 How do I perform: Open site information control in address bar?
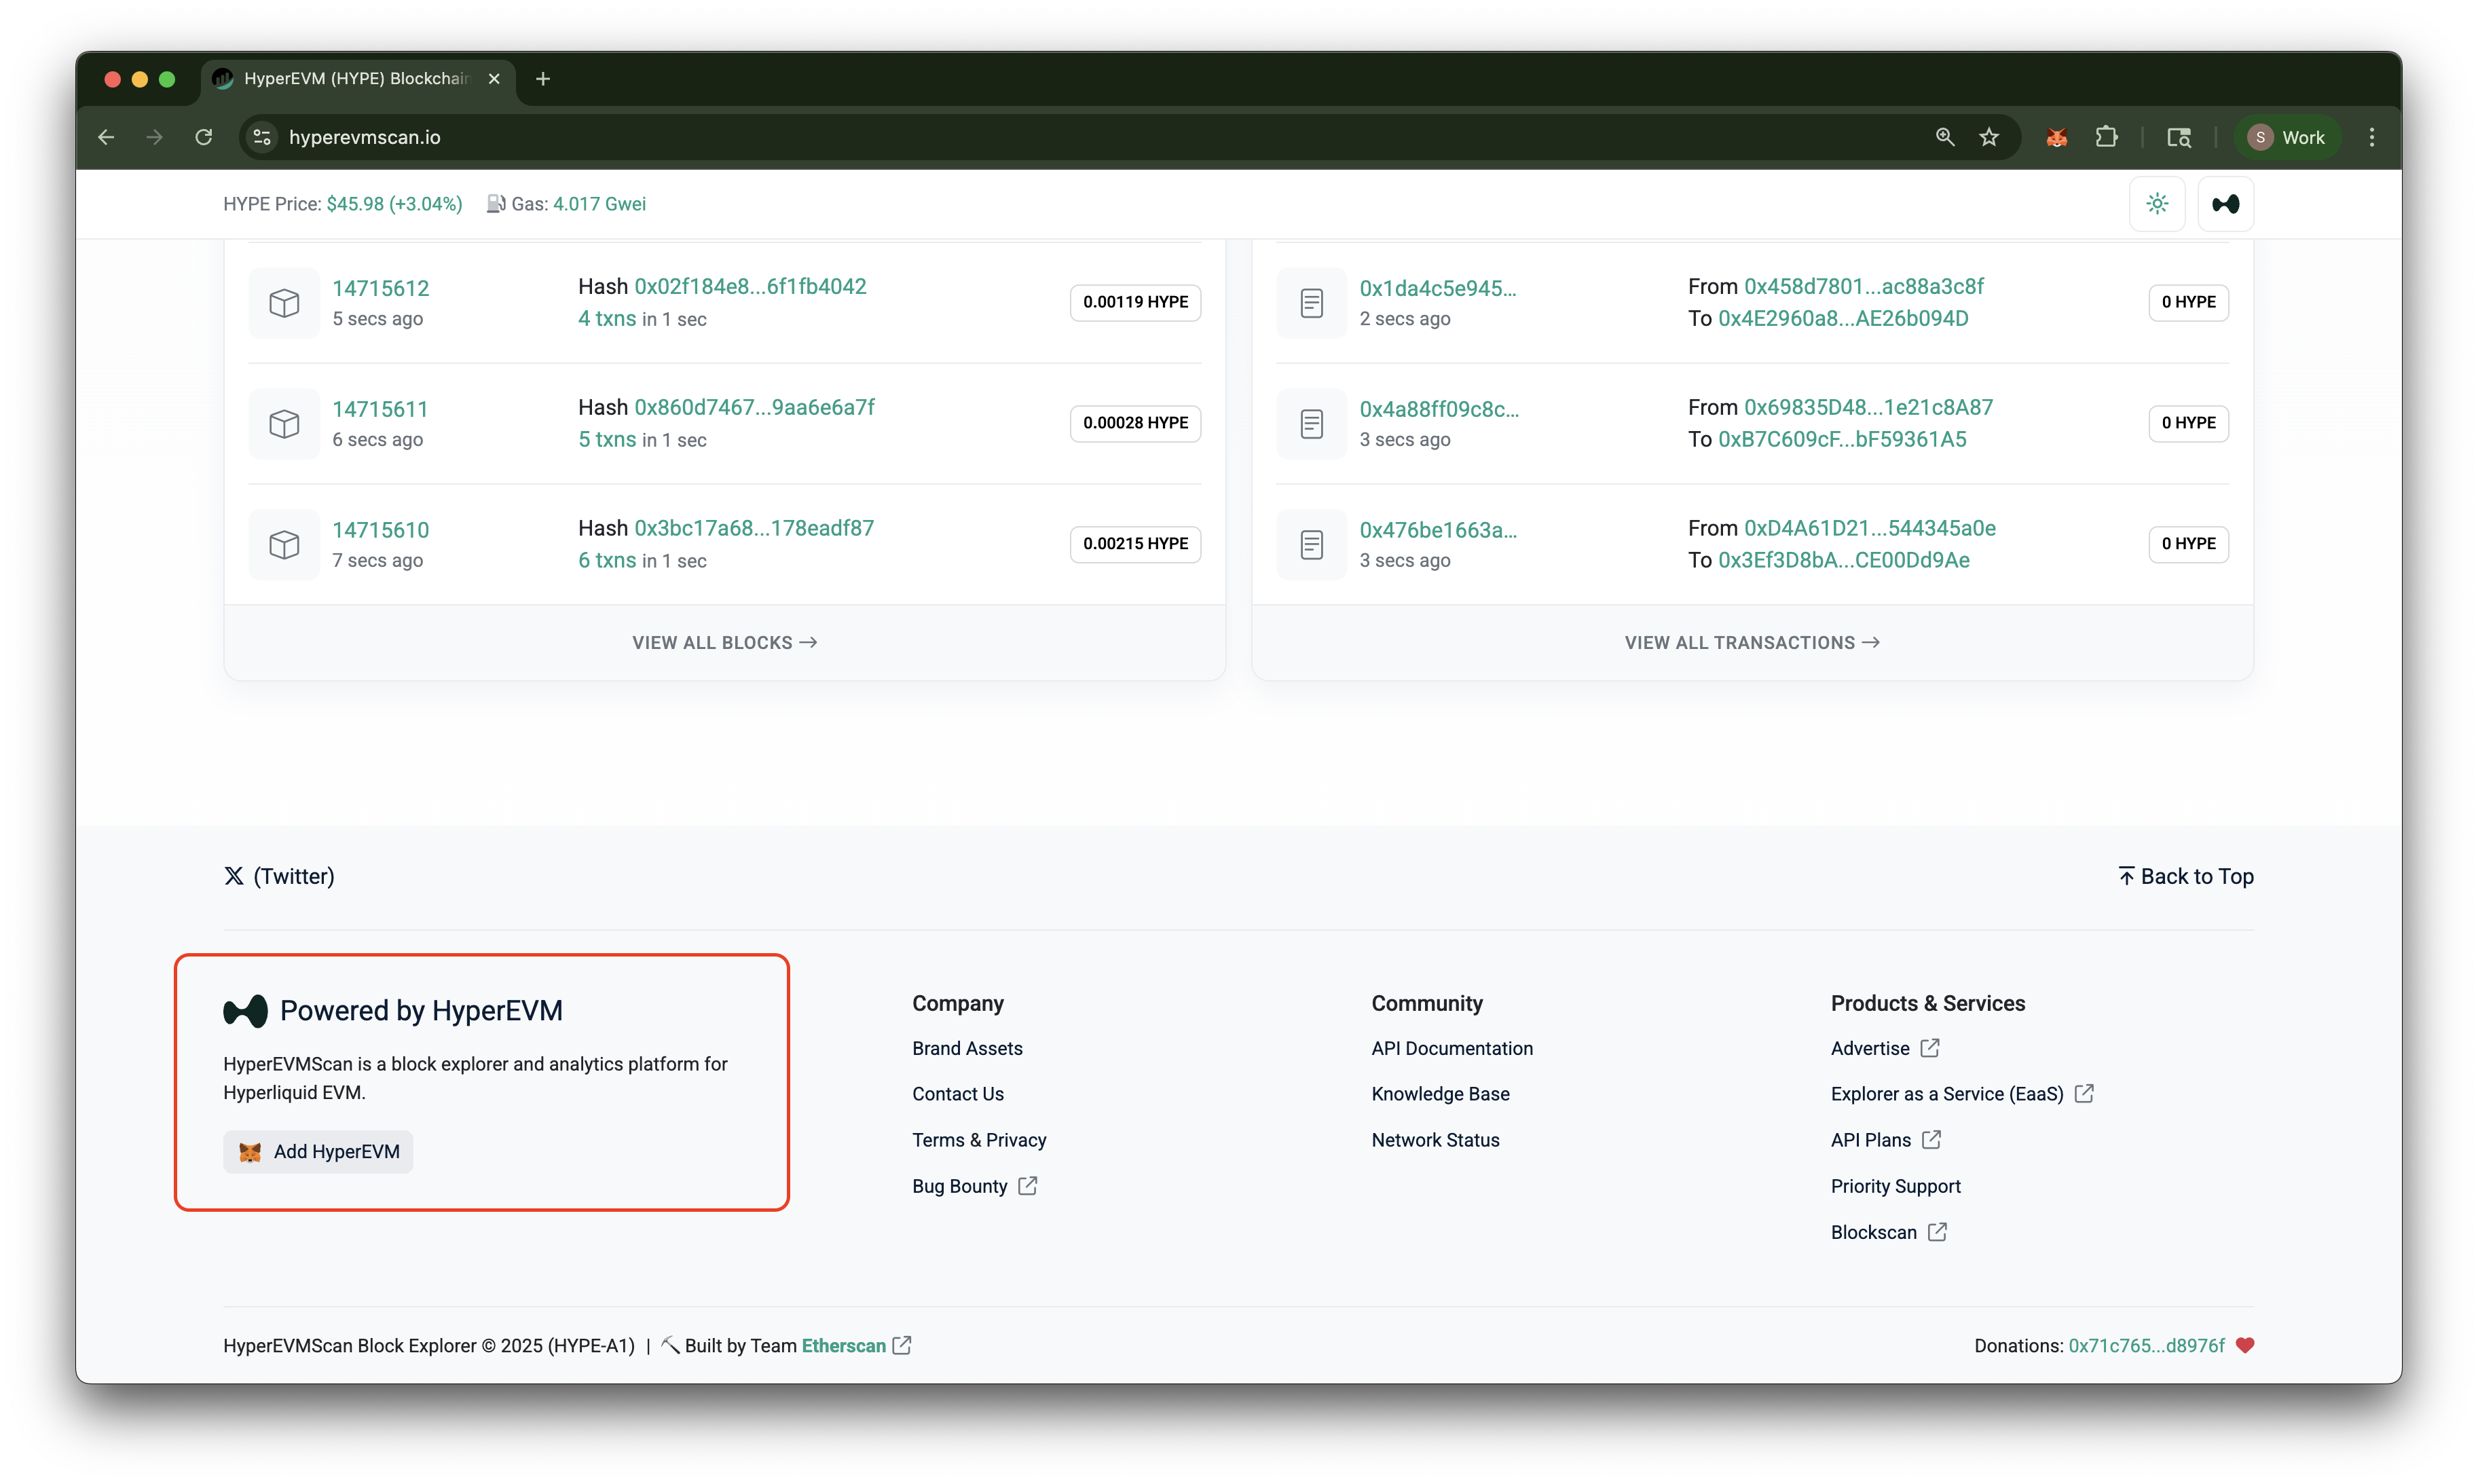point(262,138)
